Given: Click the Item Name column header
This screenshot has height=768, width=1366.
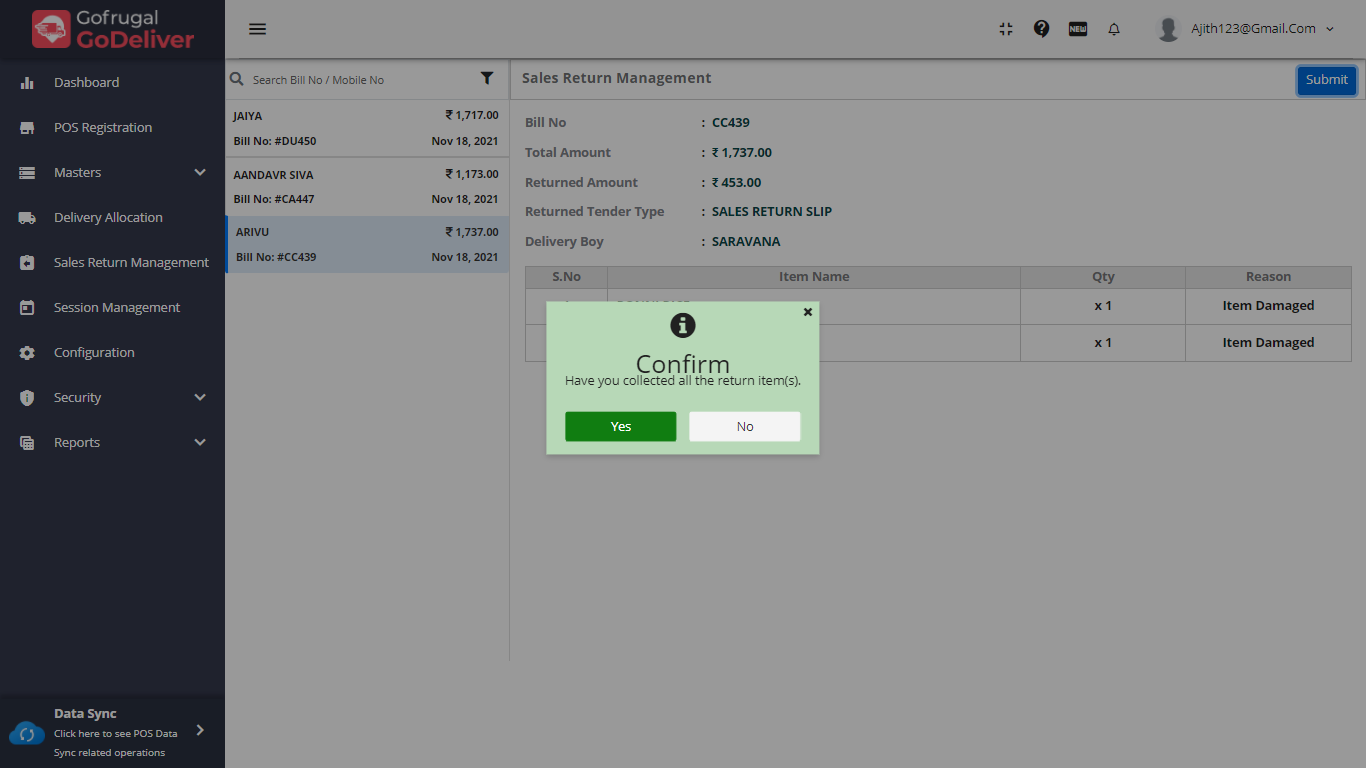Looking at the screenshot, I should click(x=814, y=277).
